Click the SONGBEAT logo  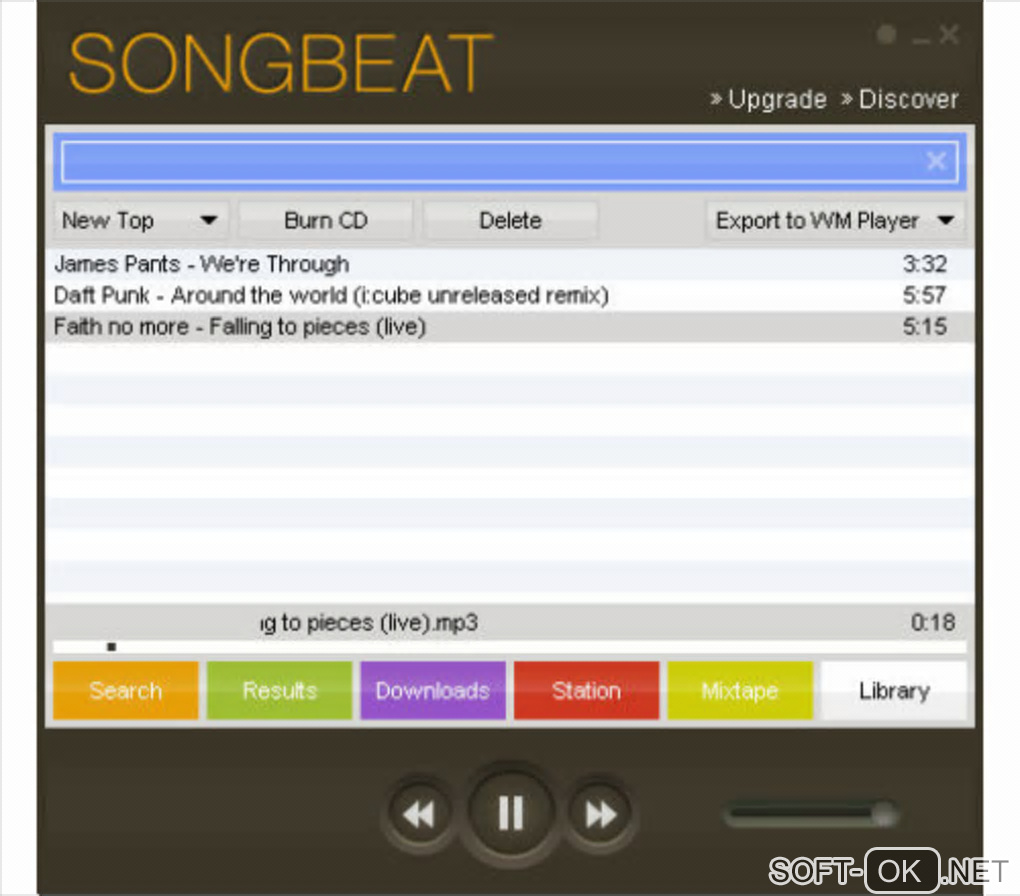coord(280,63)
